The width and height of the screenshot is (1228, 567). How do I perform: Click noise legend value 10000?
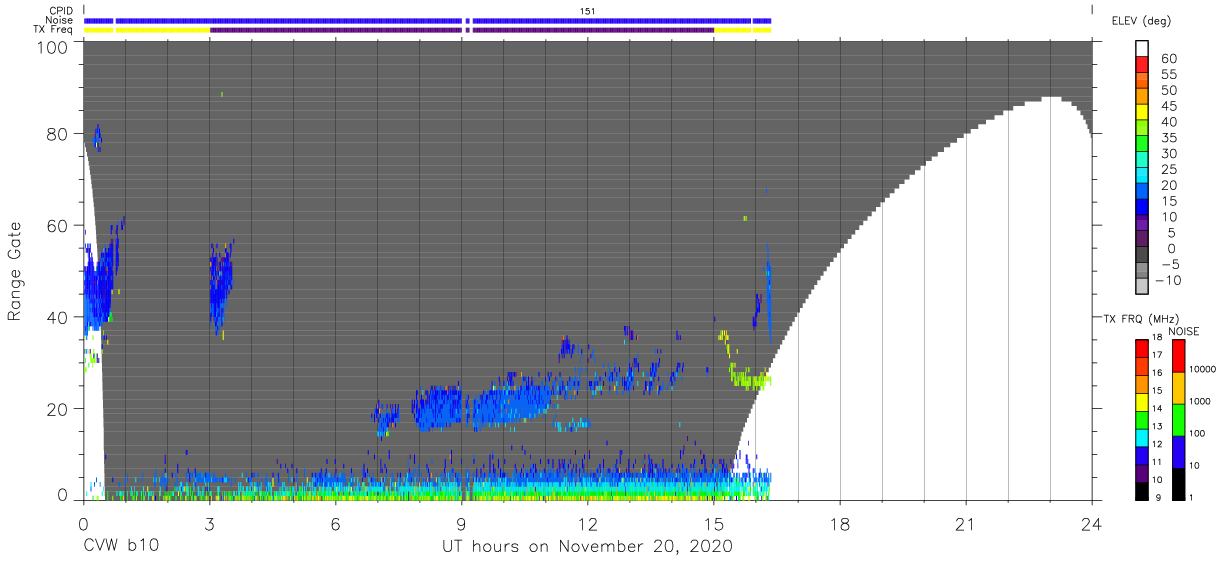point(1202,369)
